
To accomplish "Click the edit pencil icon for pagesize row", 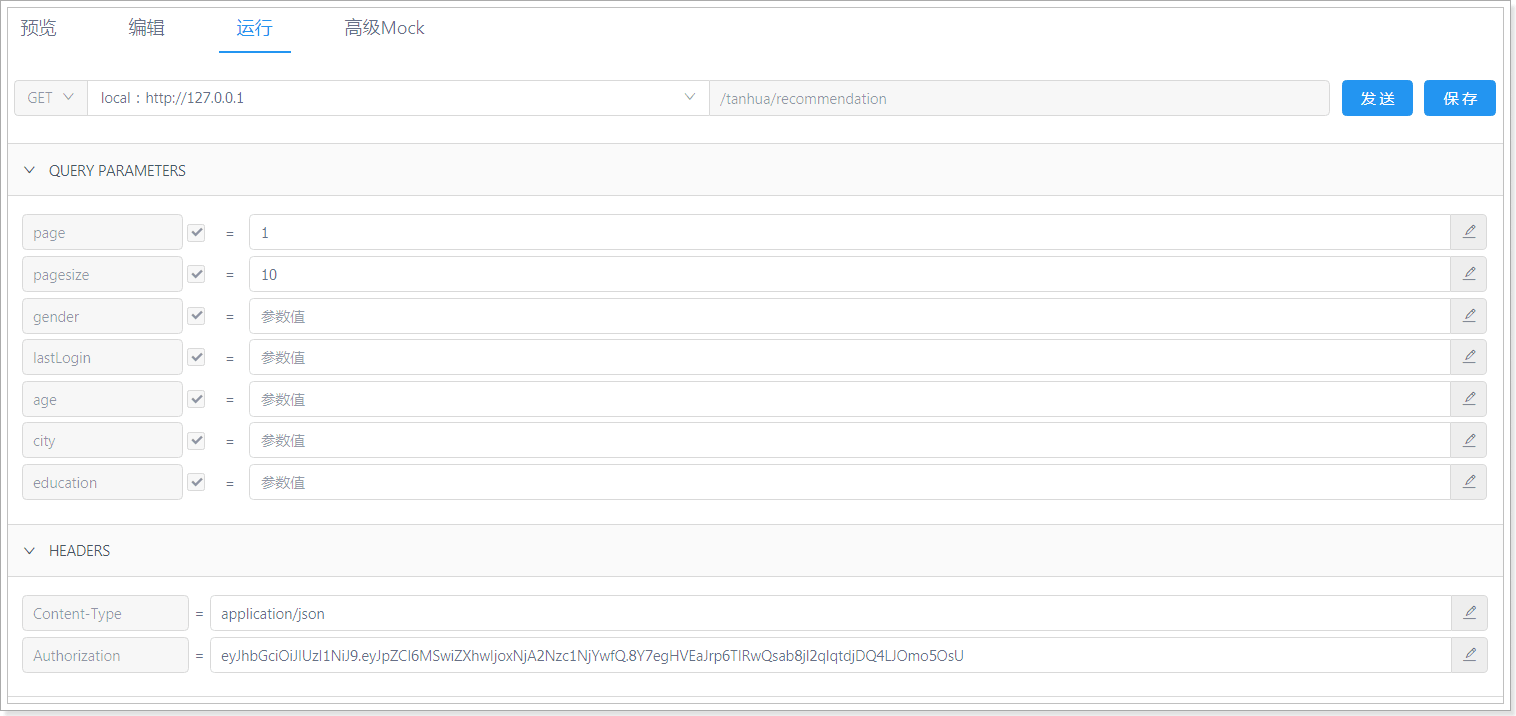I will 1468,274.
